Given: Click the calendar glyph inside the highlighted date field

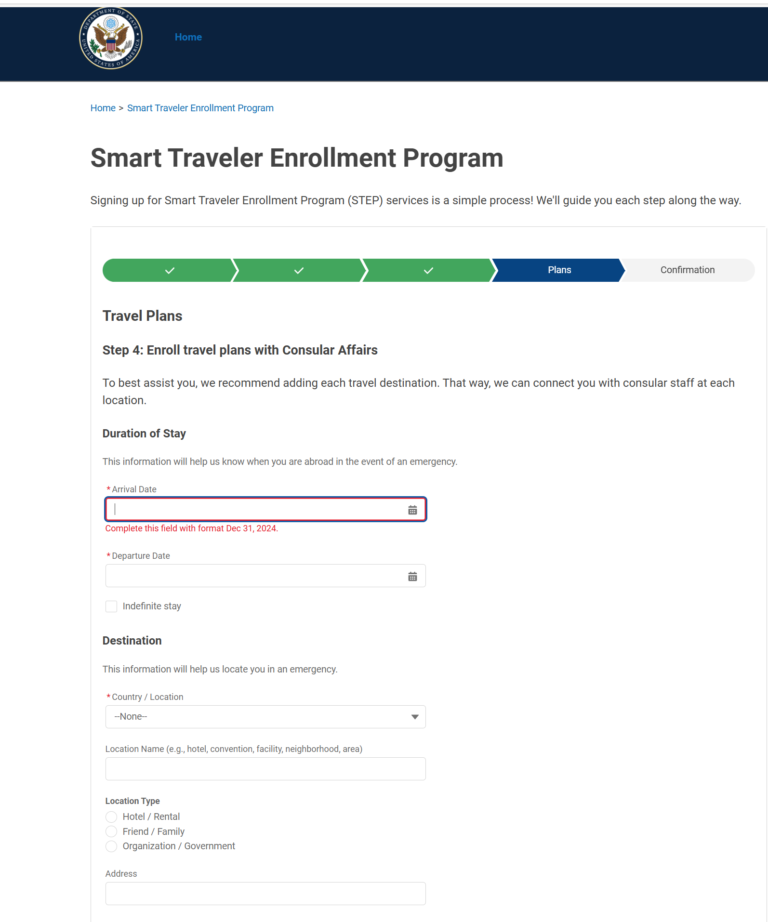Looking at the screenshot, I should point(411,509).
